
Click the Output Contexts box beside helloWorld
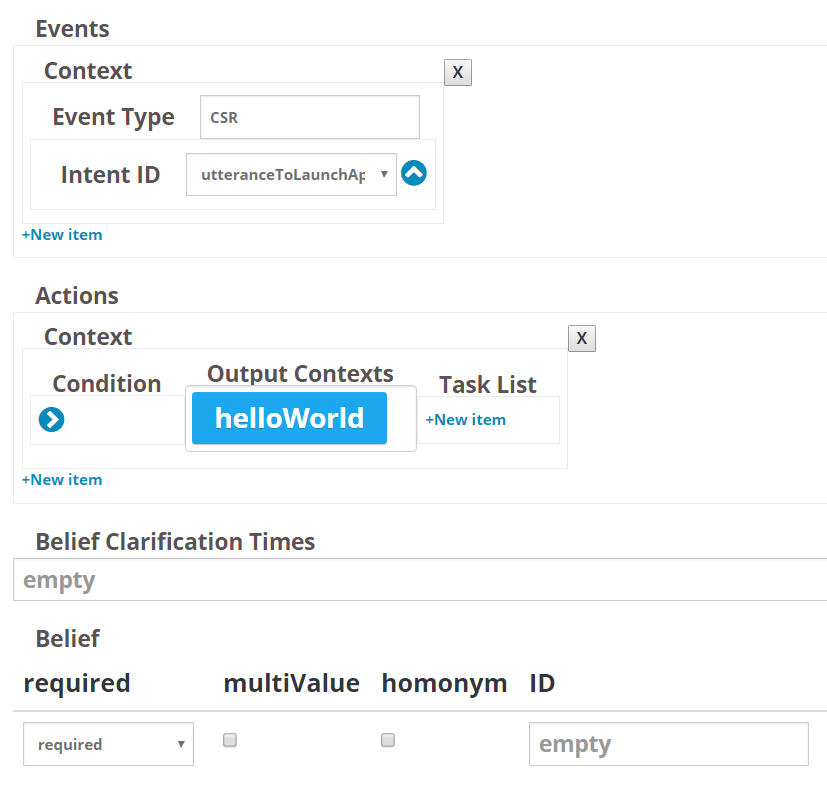point(401,418)
